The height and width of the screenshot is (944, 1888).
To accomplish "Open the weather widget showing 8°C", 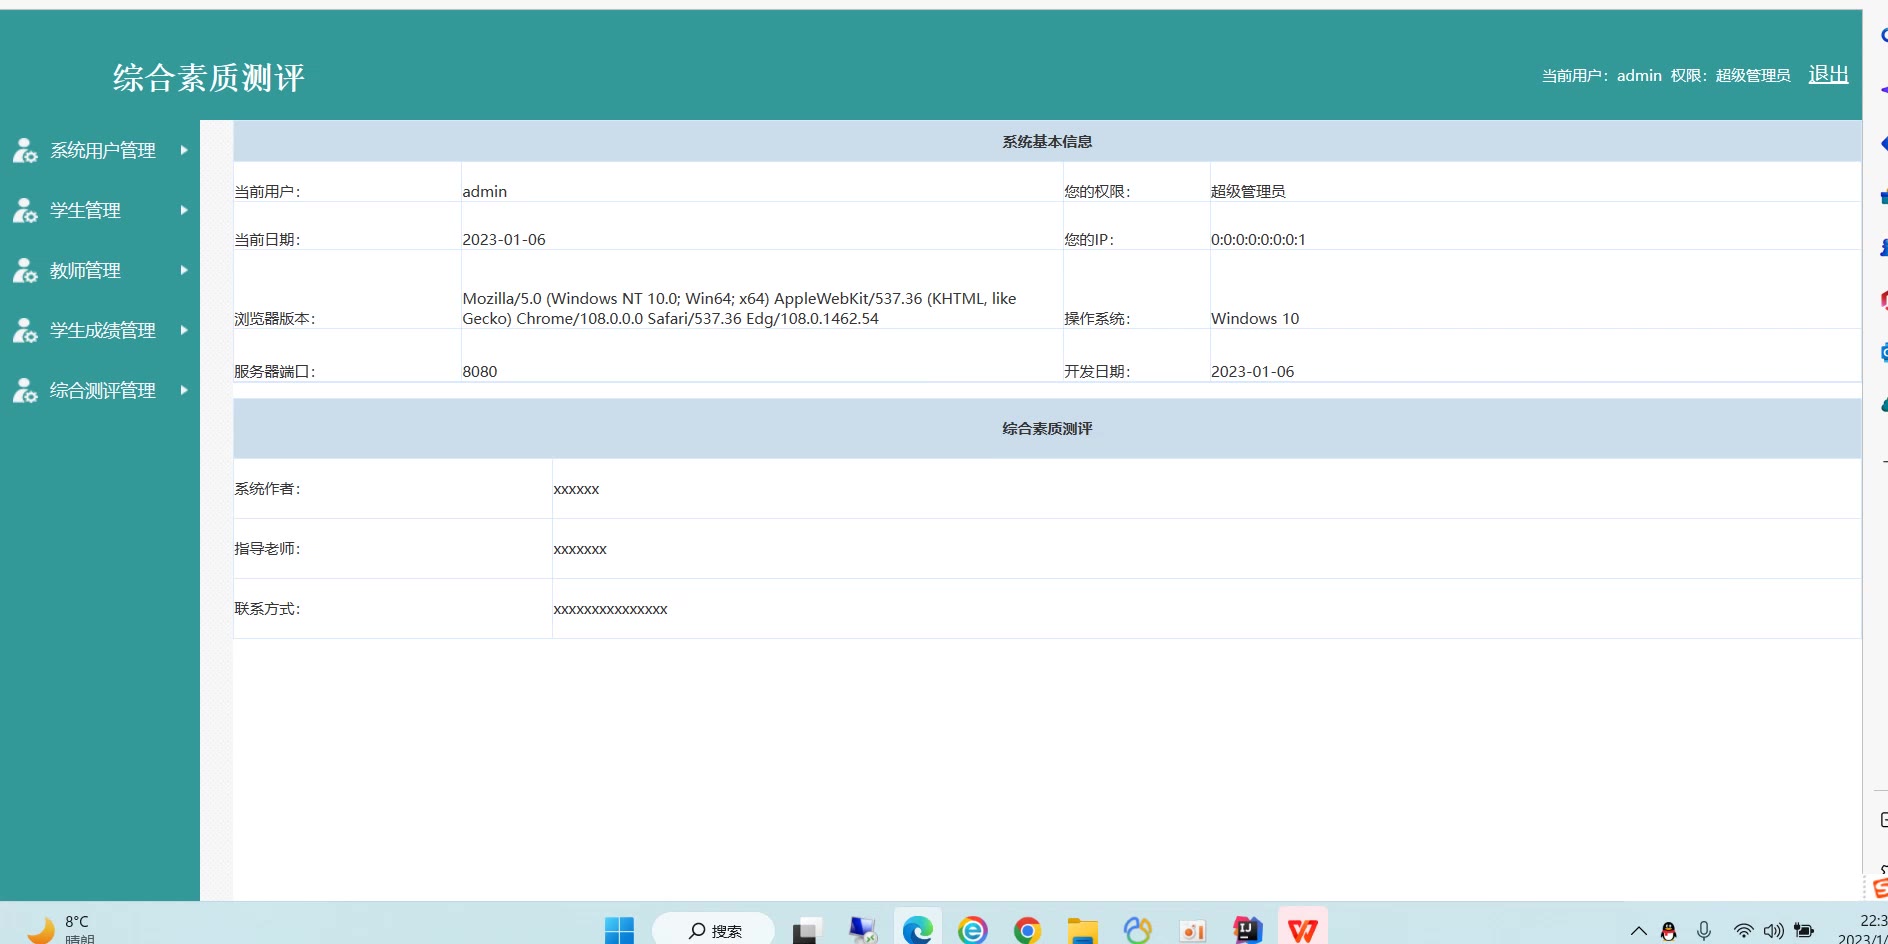I will pyautogui.click(x=60, y=929).
